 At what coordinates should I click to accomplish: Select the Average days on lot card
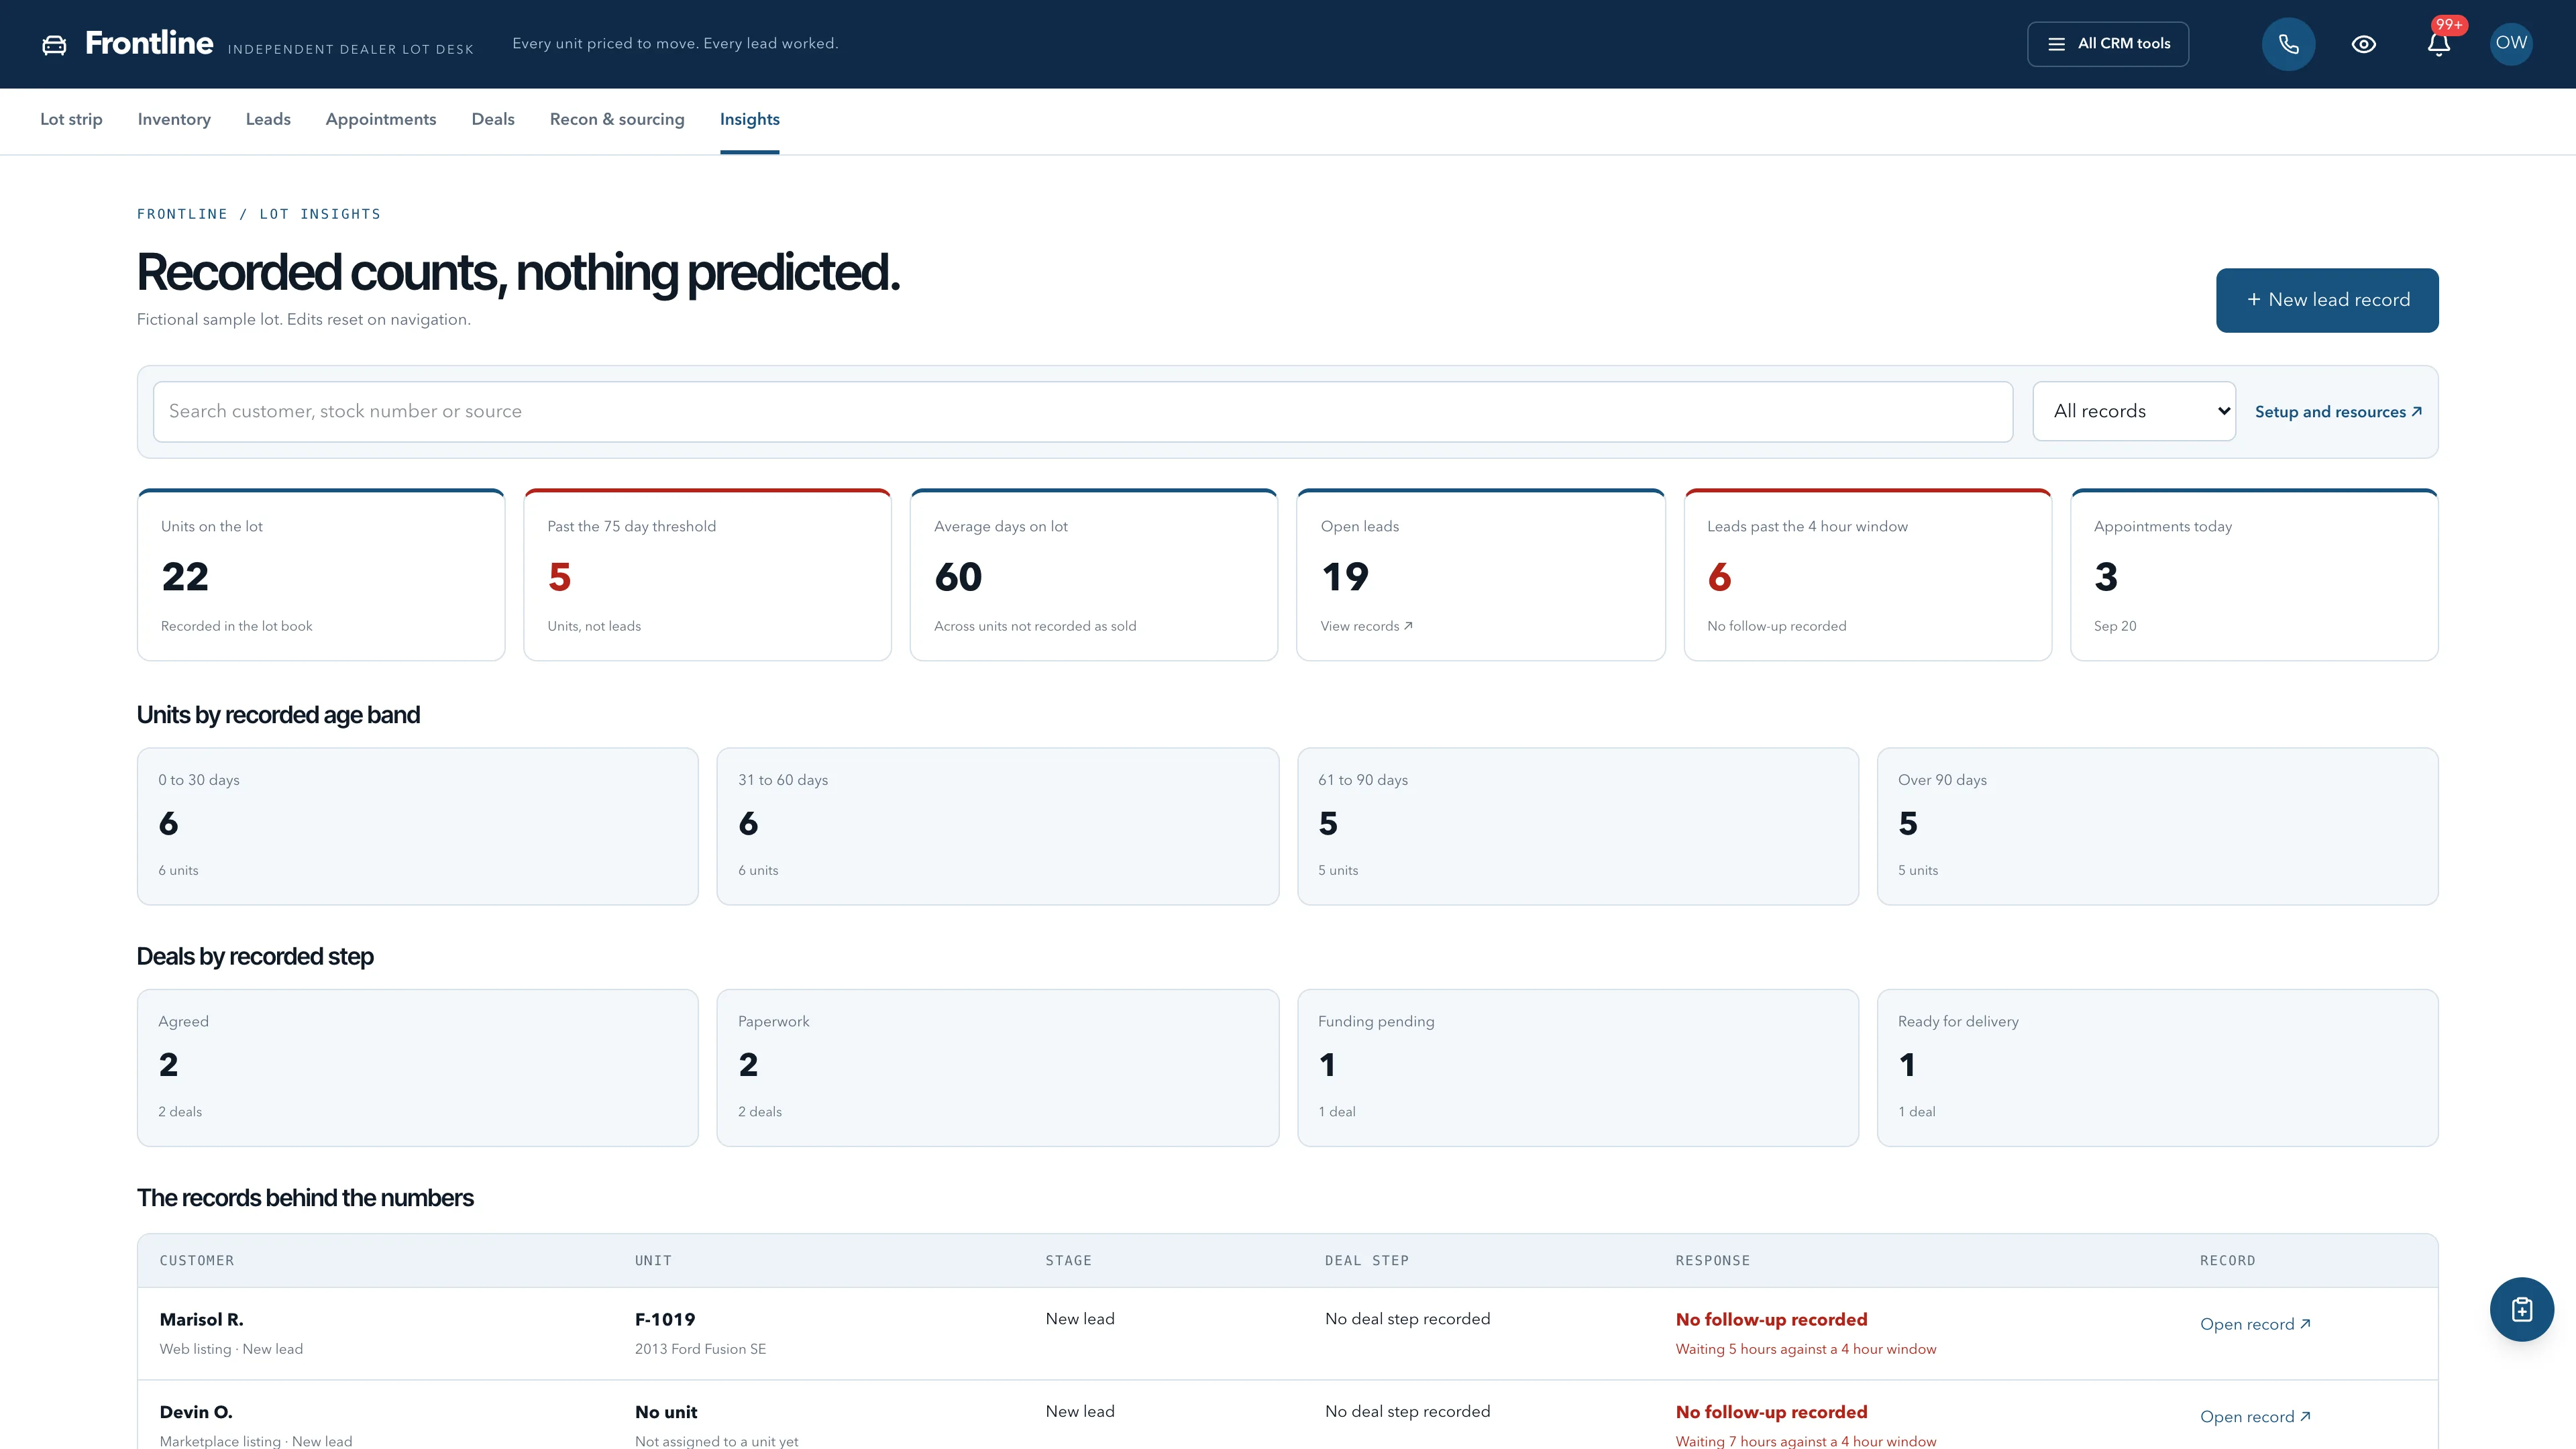(x=1094, y=575)
